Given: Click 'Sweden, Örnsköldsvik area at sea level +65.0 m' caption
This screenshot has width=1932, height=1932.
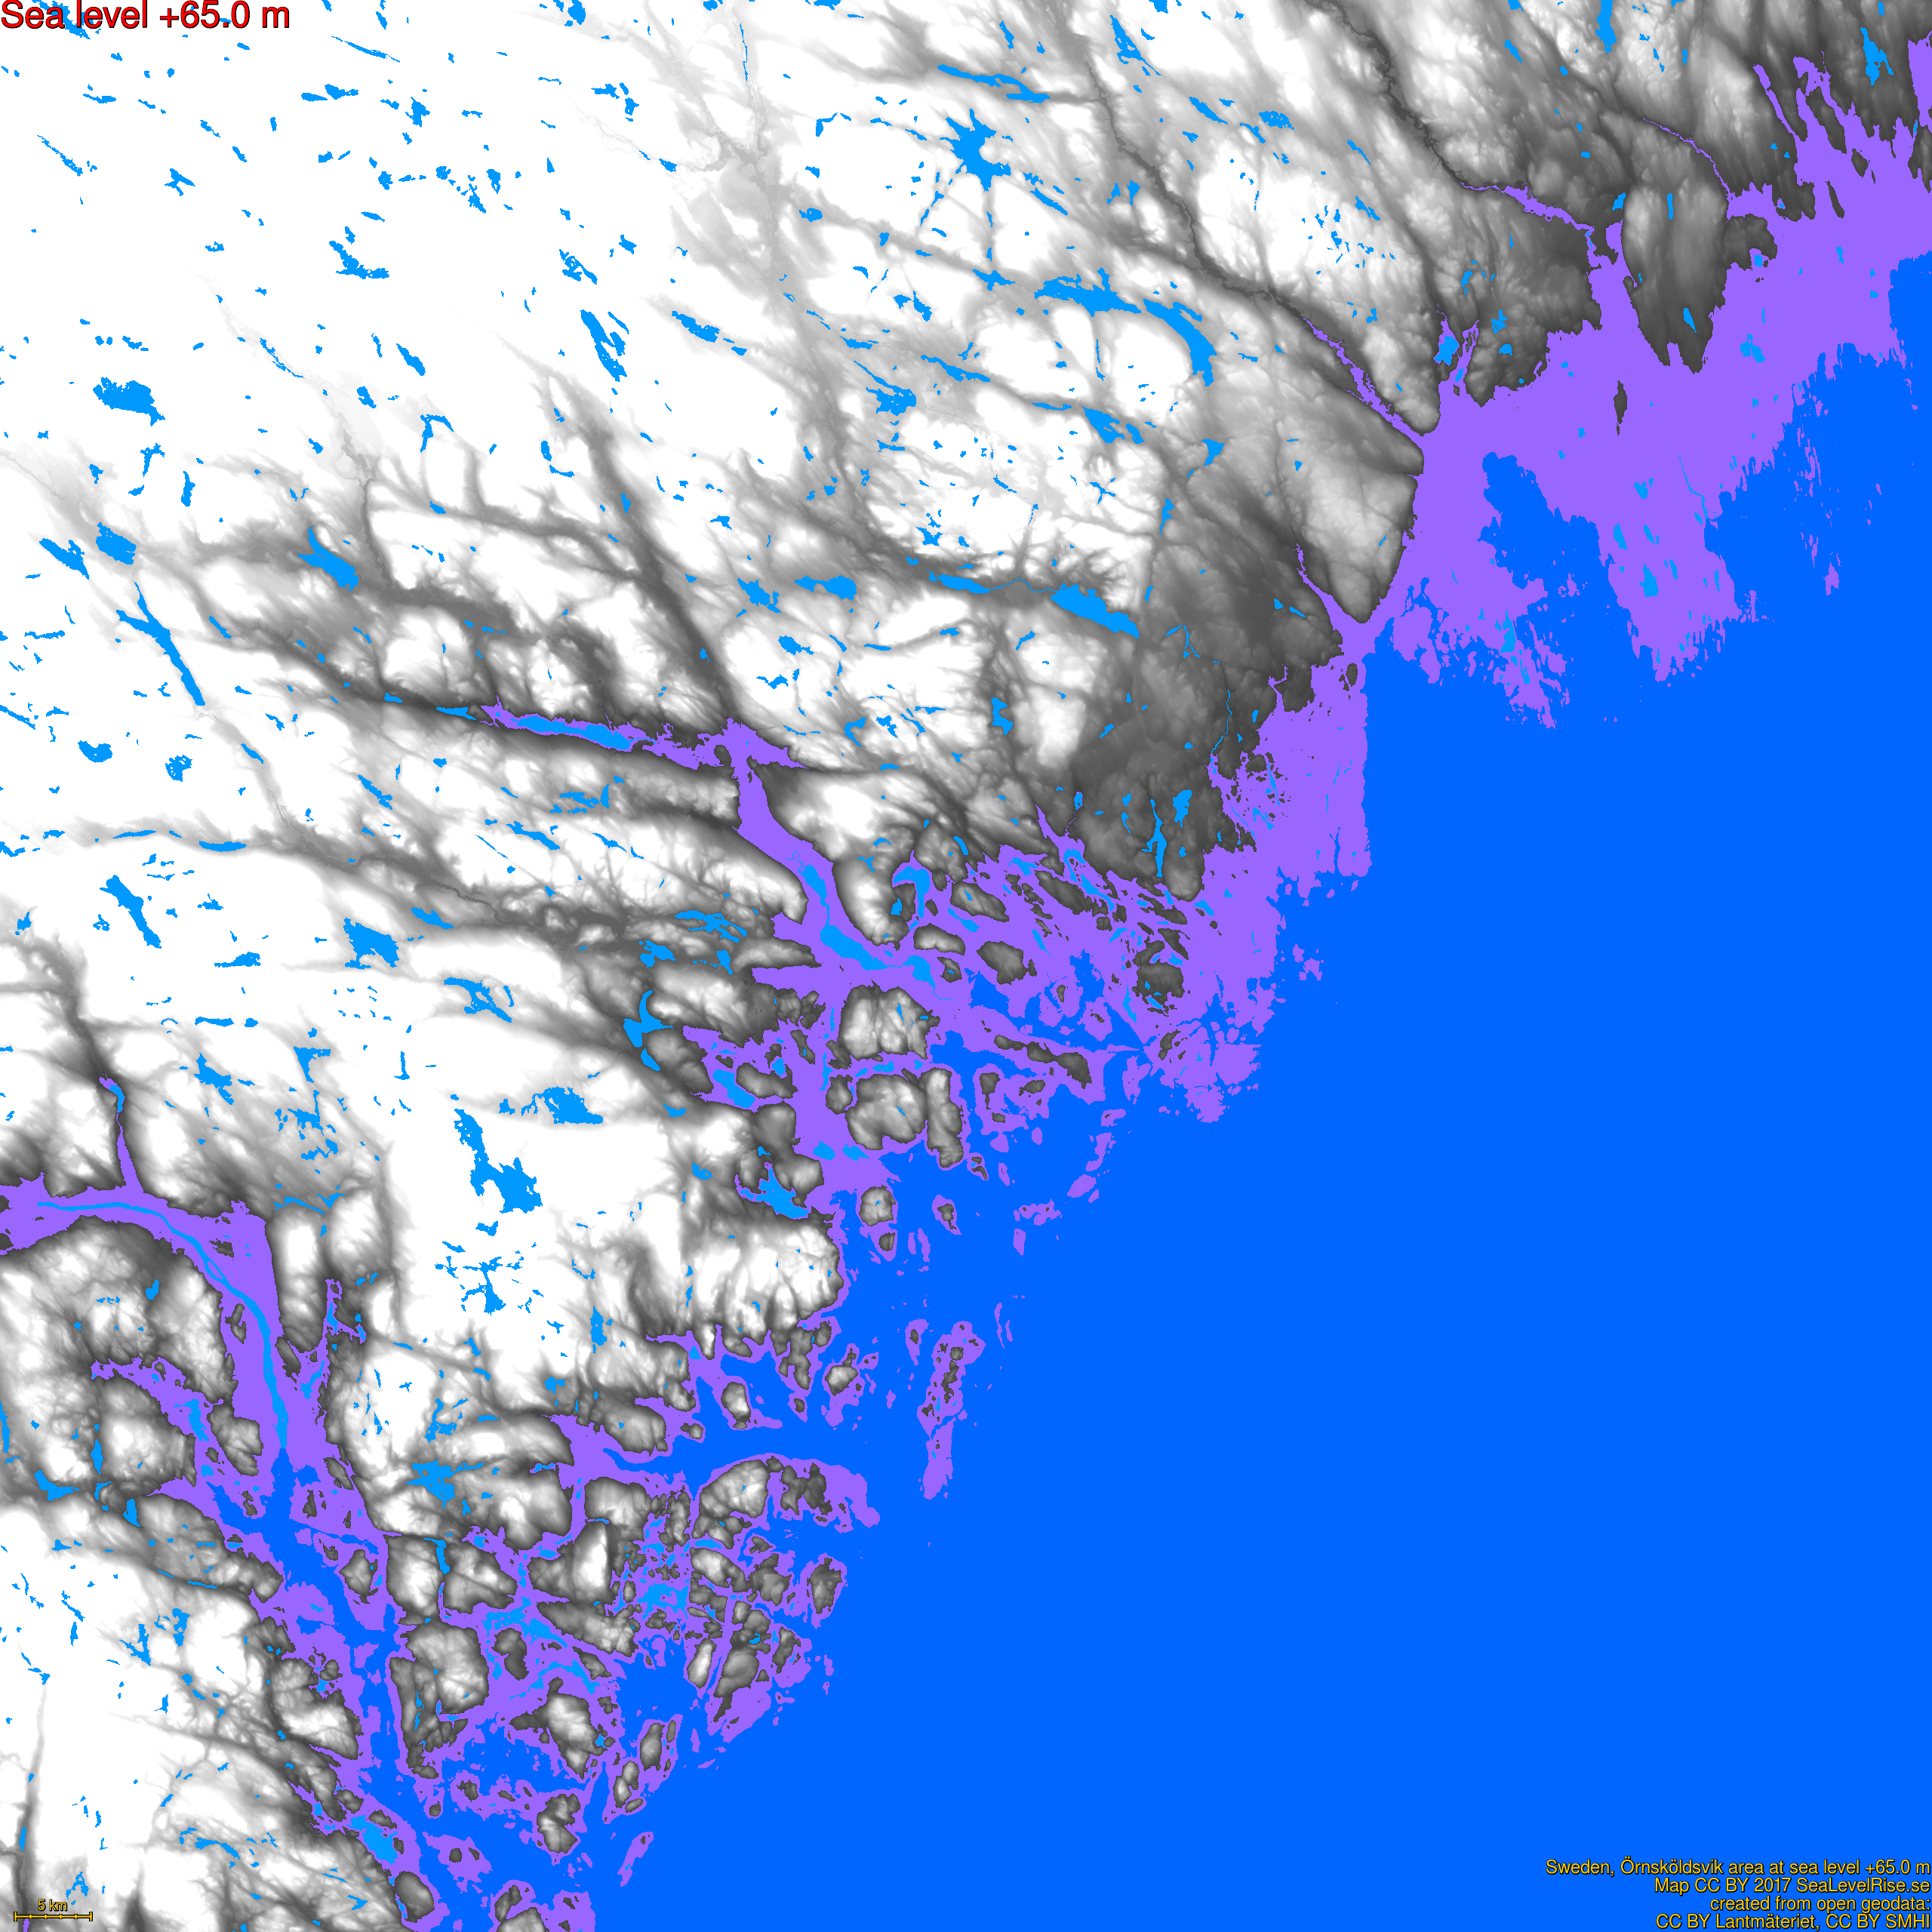Looking at the screenshot, I should [x=1737, y=1868].
